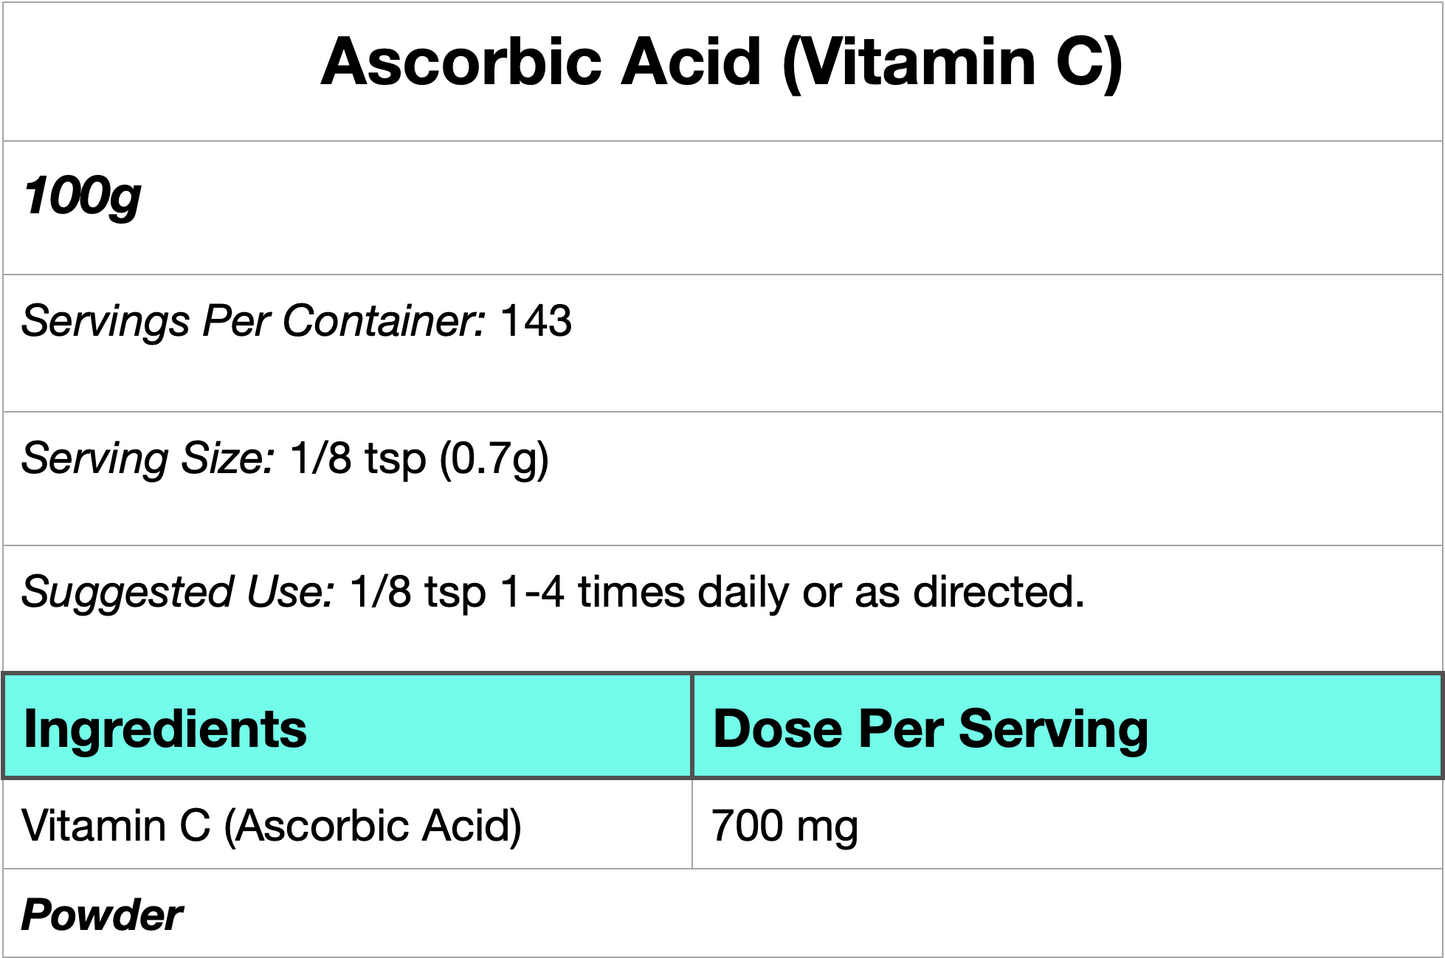The image size is (1445, 958).
Task: Click the "700 mg" dose value
Action: pos(785,826)
